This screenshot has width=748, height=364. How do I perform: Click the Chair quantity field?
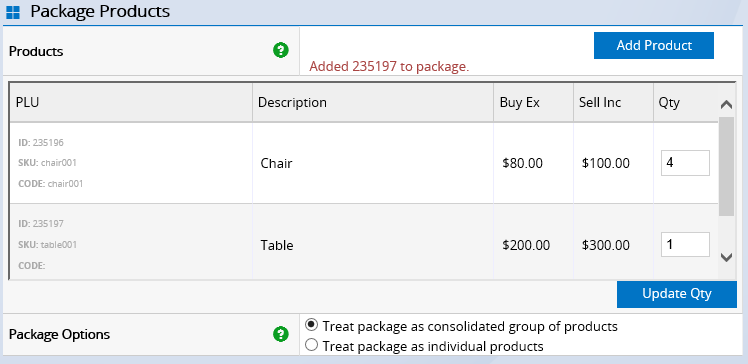point(685,163)
